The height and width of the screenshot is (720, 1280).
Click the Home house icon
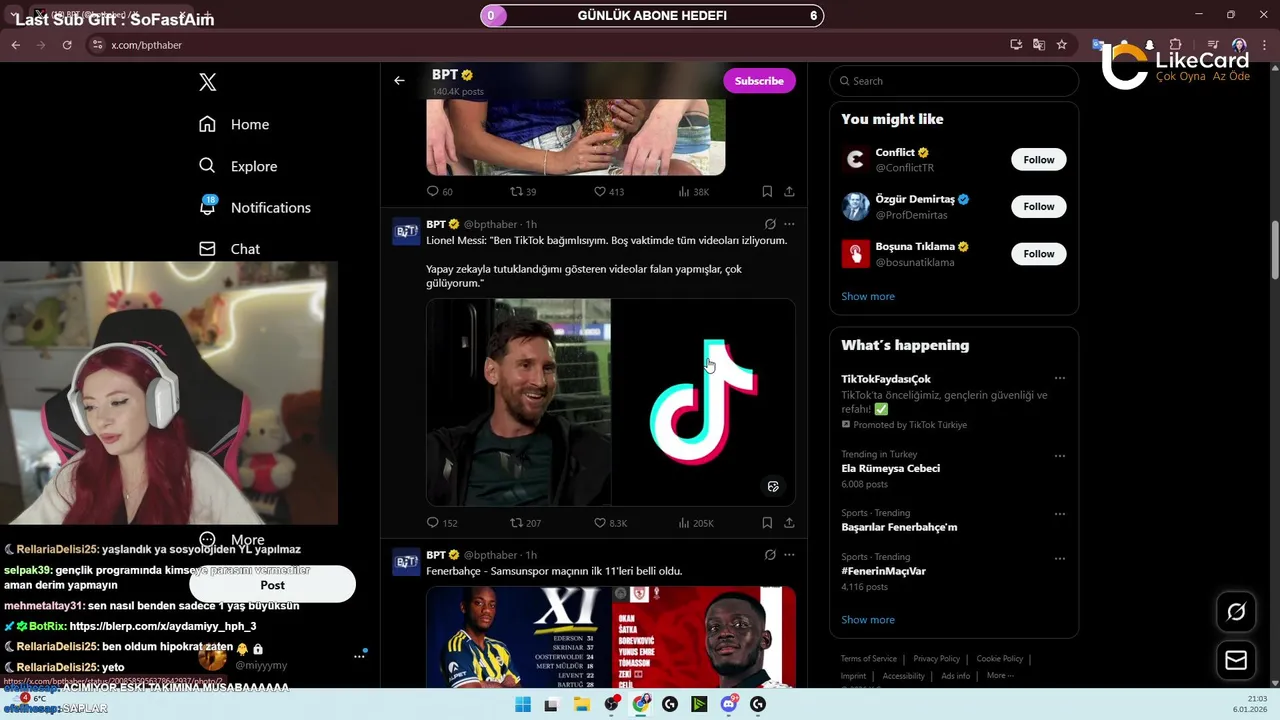[207, 124]
